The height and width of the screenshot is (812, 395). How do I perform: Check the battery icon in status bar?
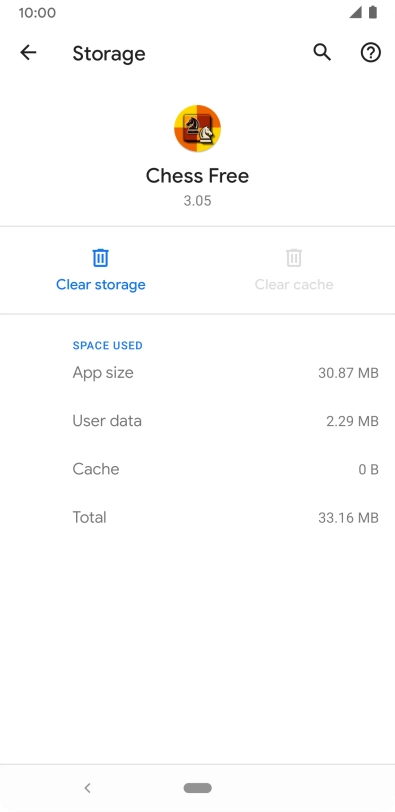pyautogui.click(x=373, y=12)
